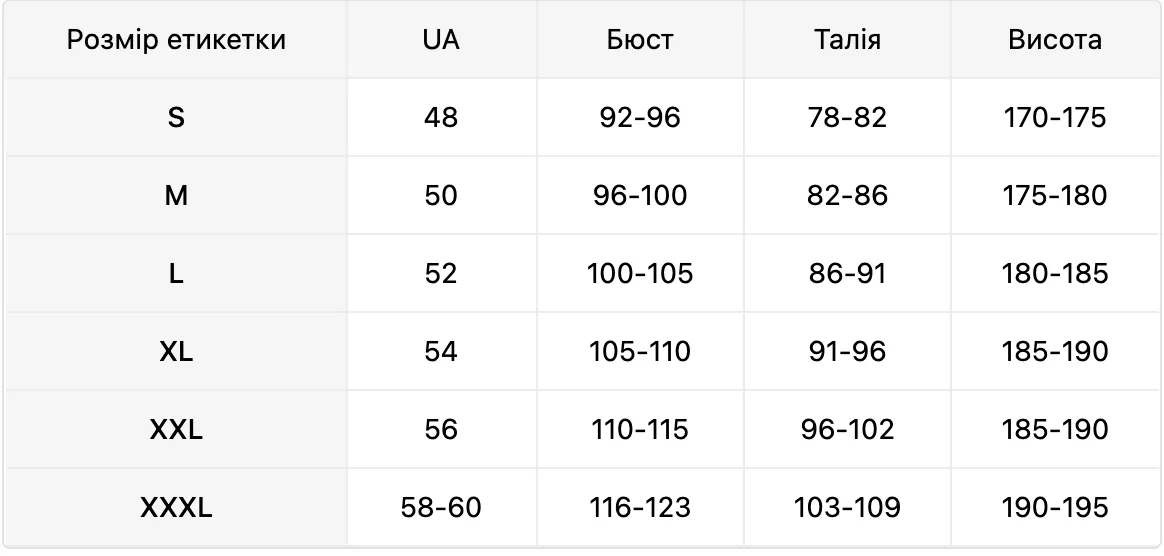Select the height value 170-175

[1054, 117]
